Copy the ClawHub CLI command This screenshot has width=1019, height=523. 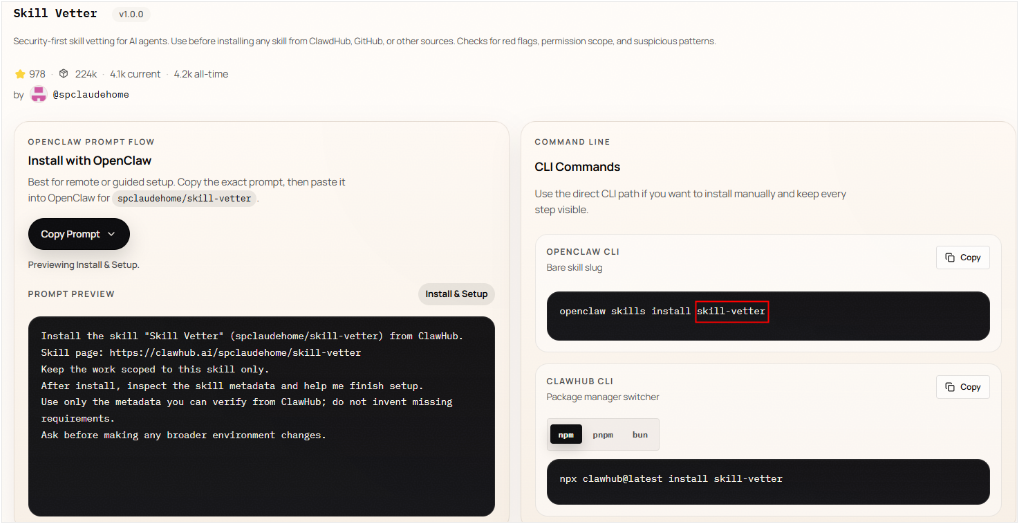[962, 387]
